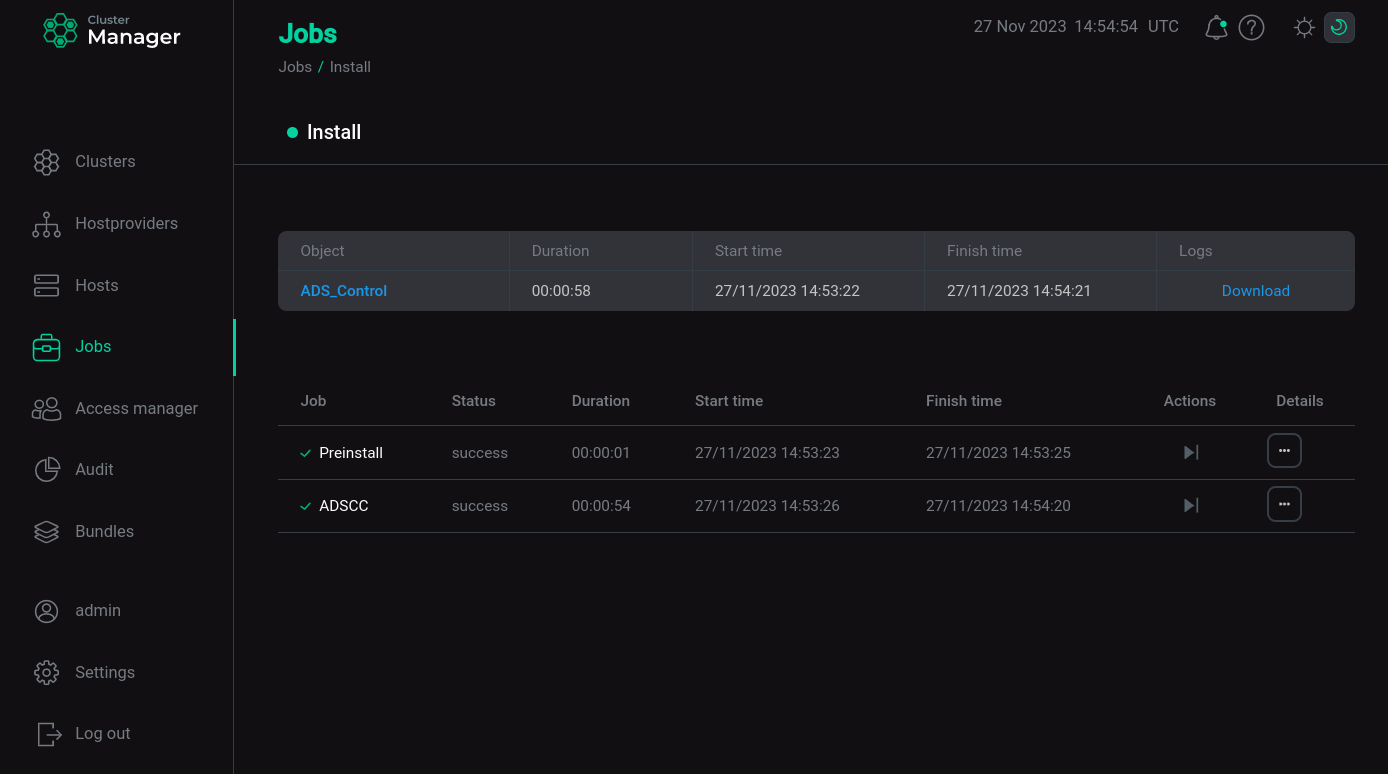Select the Jobs briefcase icon
Screen dimensions: 1388x774
point(47,347)
